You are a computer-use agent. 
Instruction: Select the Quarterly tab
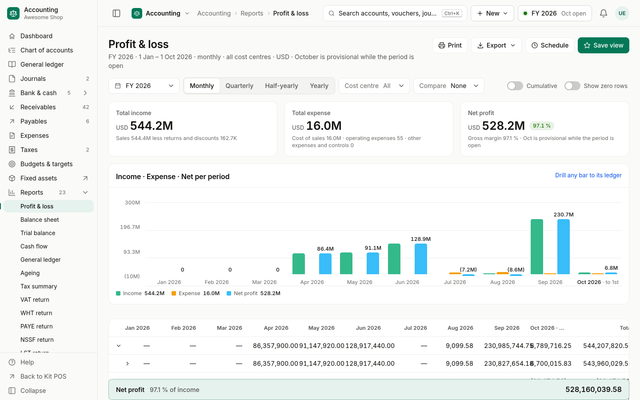click(x=239, y=86)
